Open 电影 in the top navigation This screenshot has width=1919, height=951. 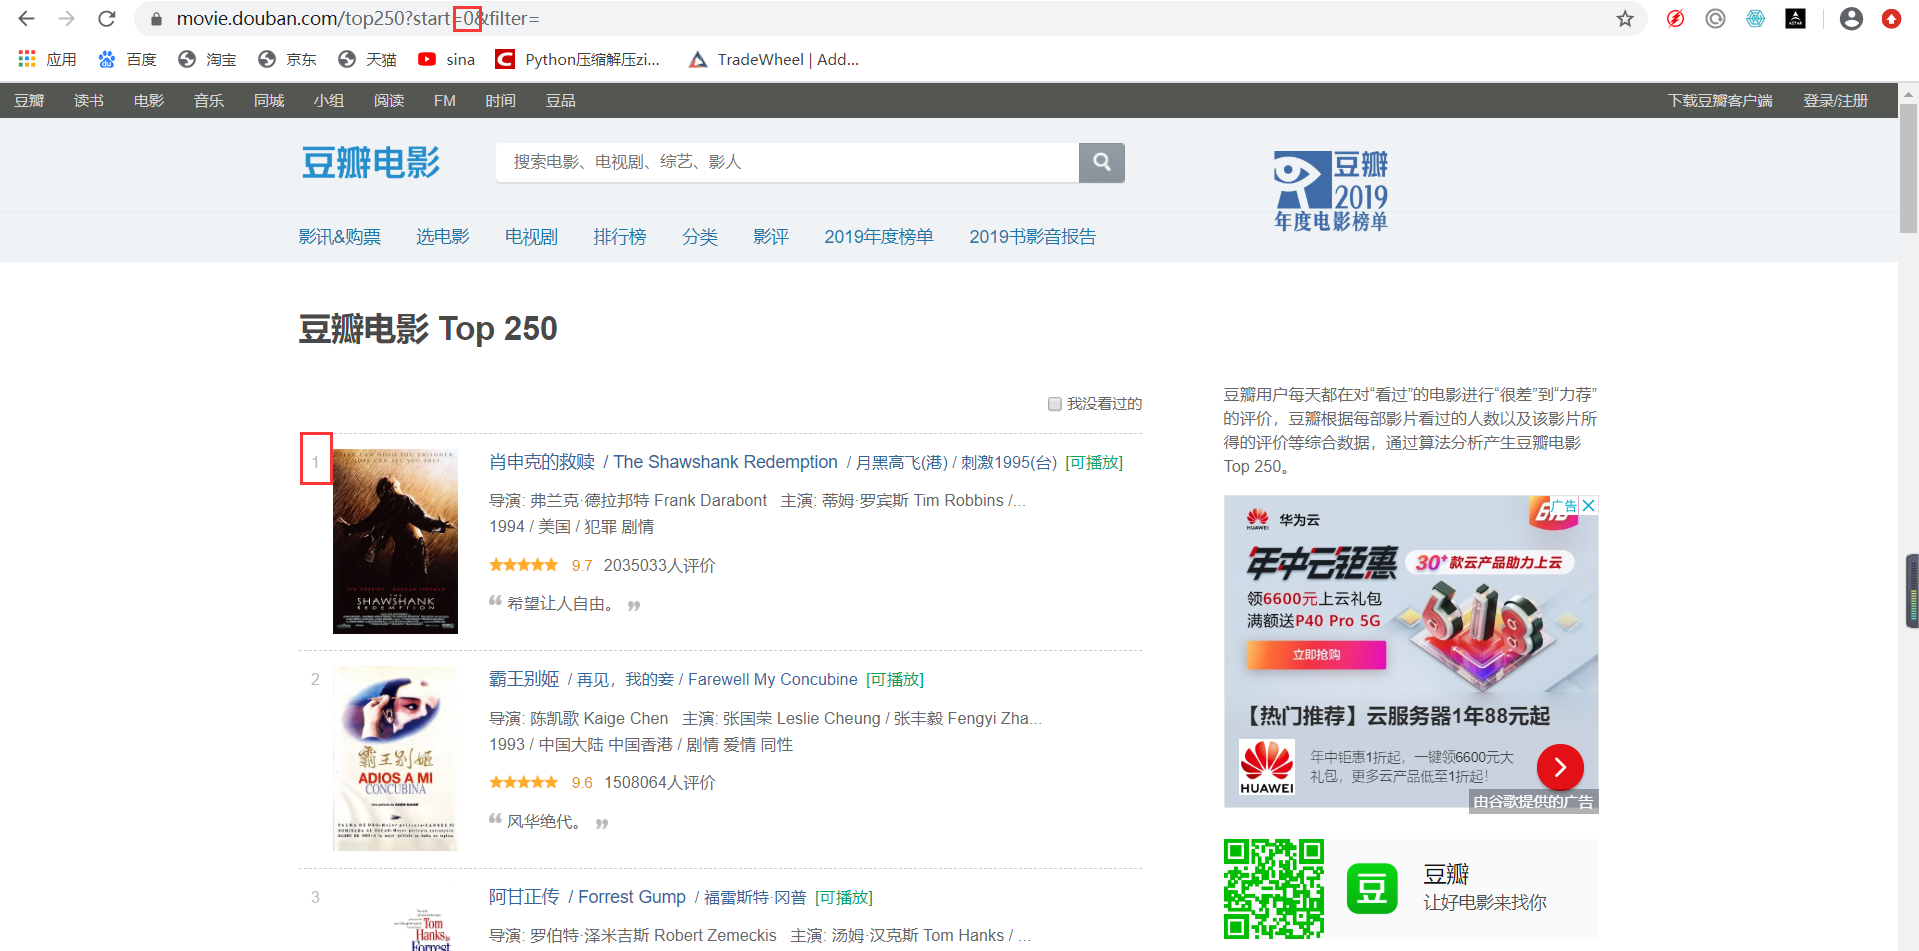point(149,100)
